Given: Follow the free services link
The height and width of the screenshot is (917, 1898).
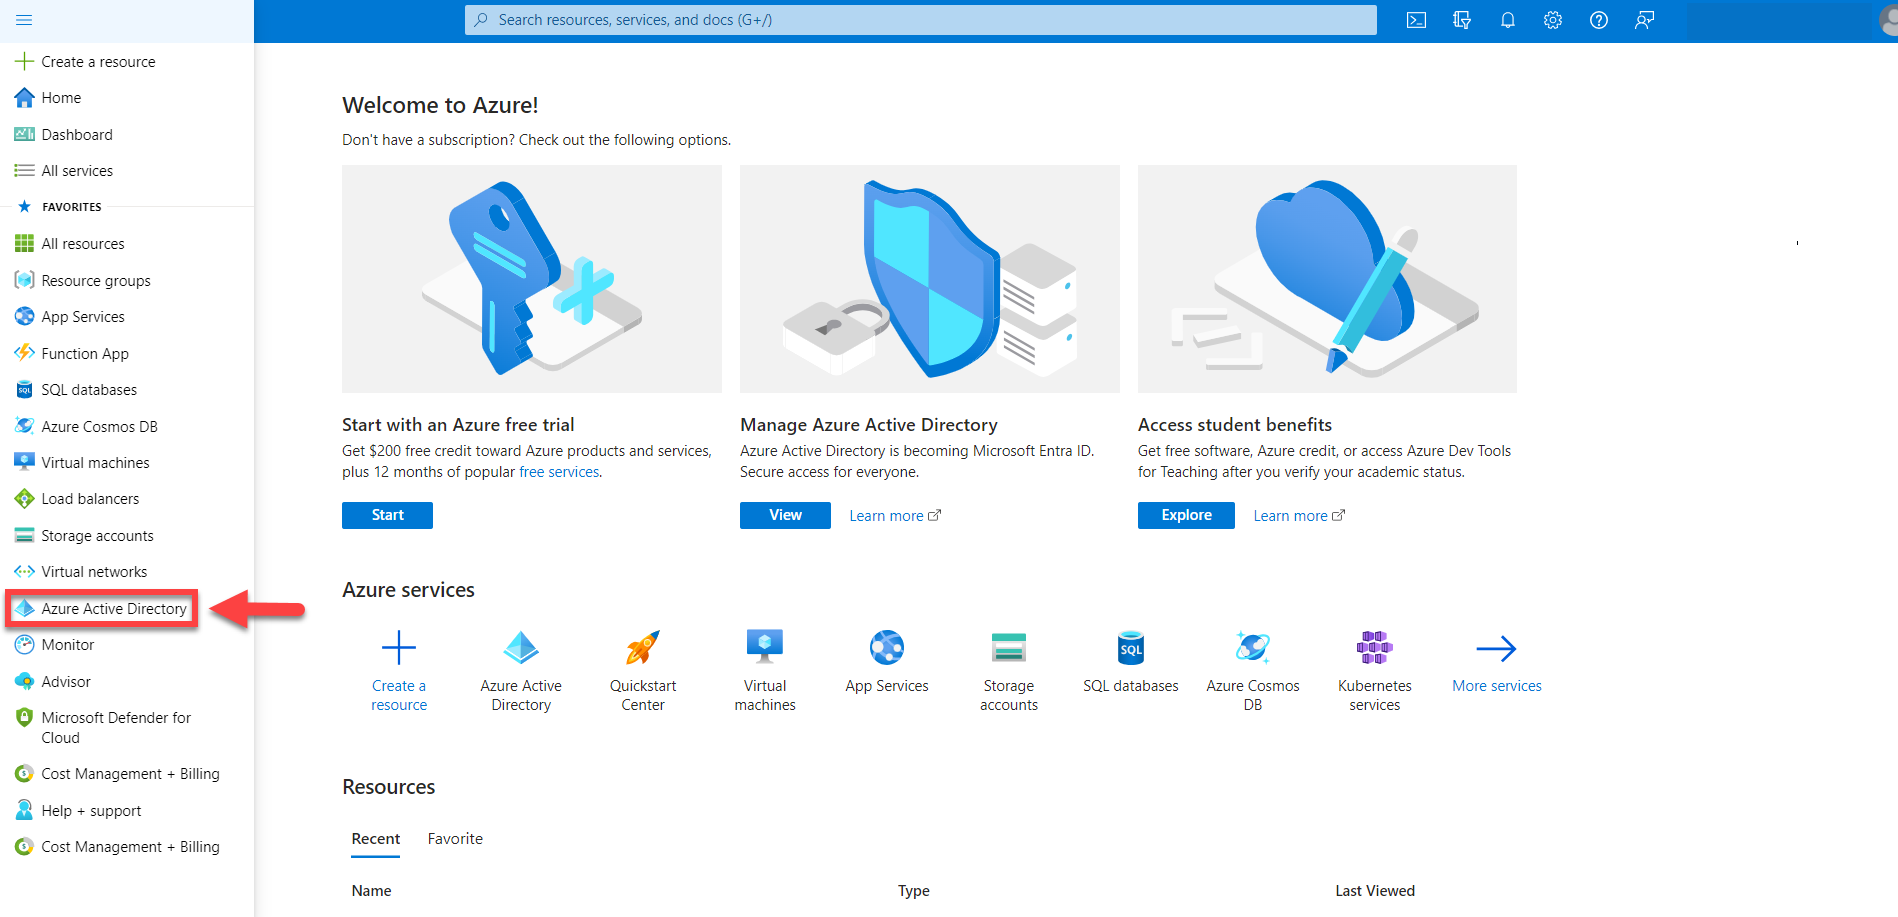Looking at the screenshot, I should coord(559,472).
